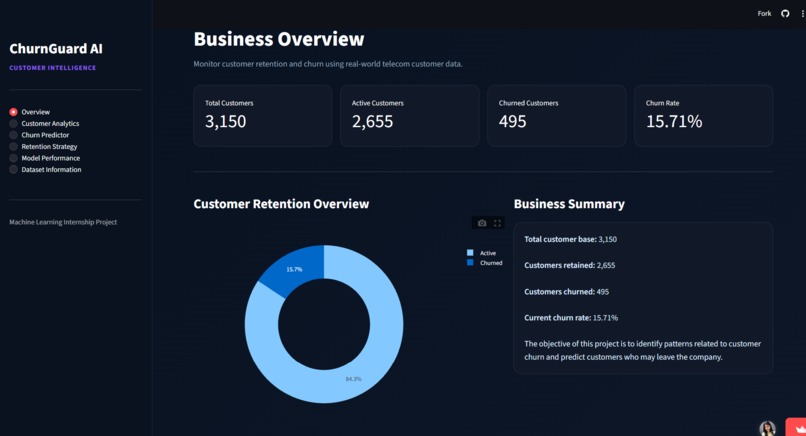Click the Total customer base: 3,150 line

(571, 239)
